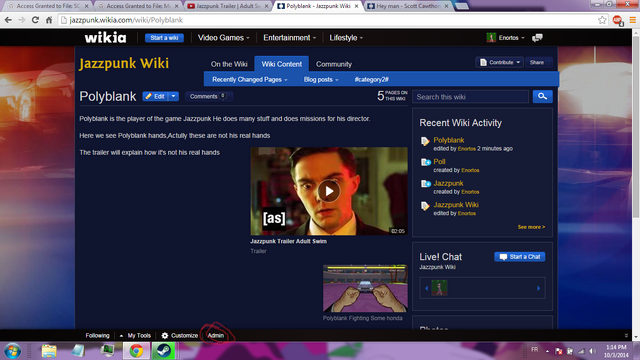
Task: Open the Video Games menu
Action: coord(223,38)
